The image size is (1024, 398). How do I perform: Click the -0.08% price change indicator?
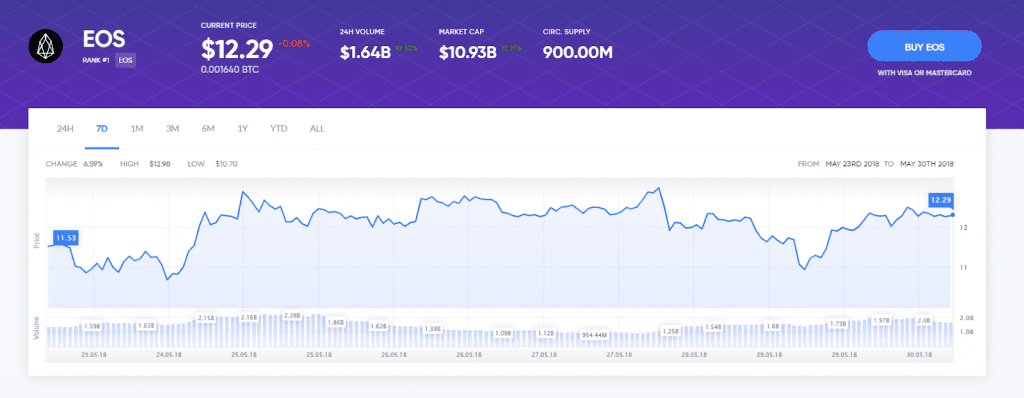[294, 44]
